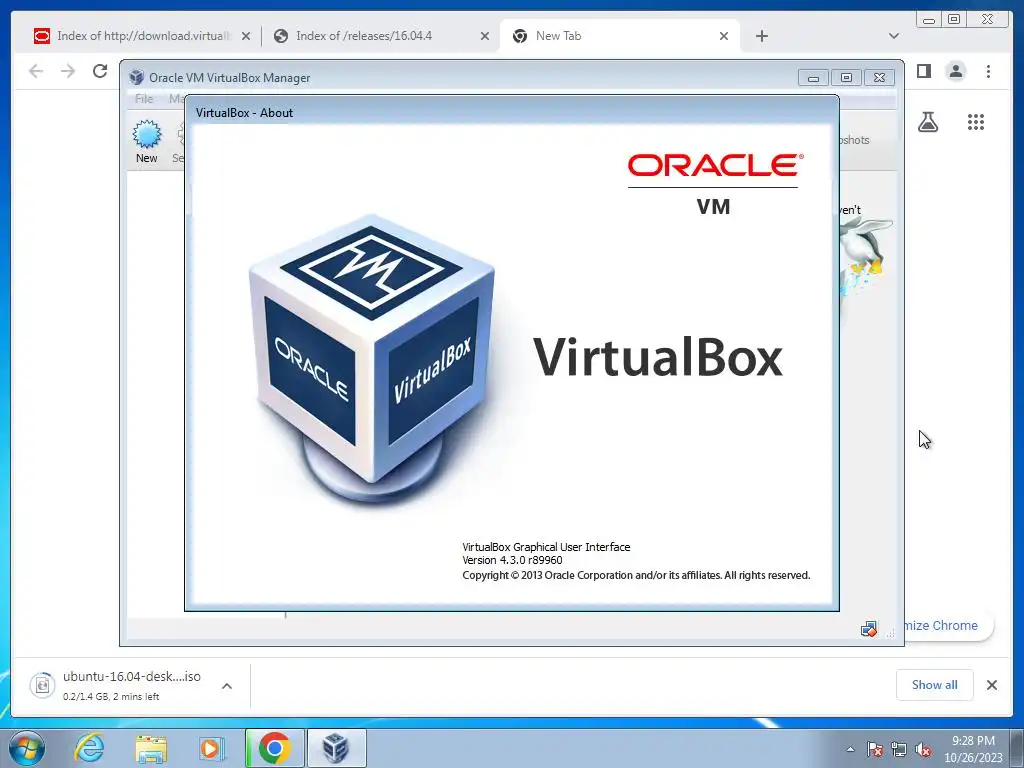Click the Customize Chrome button
1024x768 pixels.
point(948,626)
